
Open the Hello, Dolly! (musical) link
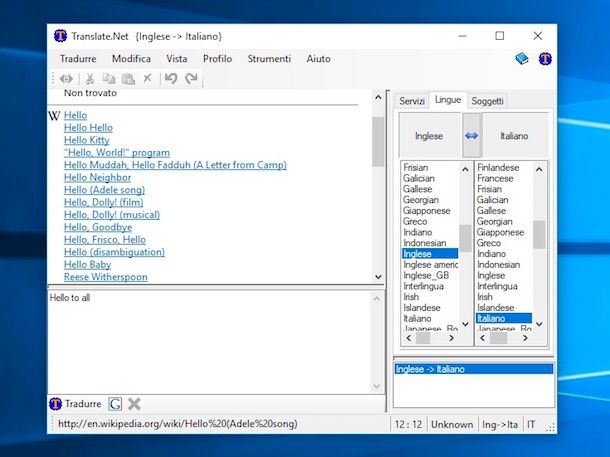[112, 215]
